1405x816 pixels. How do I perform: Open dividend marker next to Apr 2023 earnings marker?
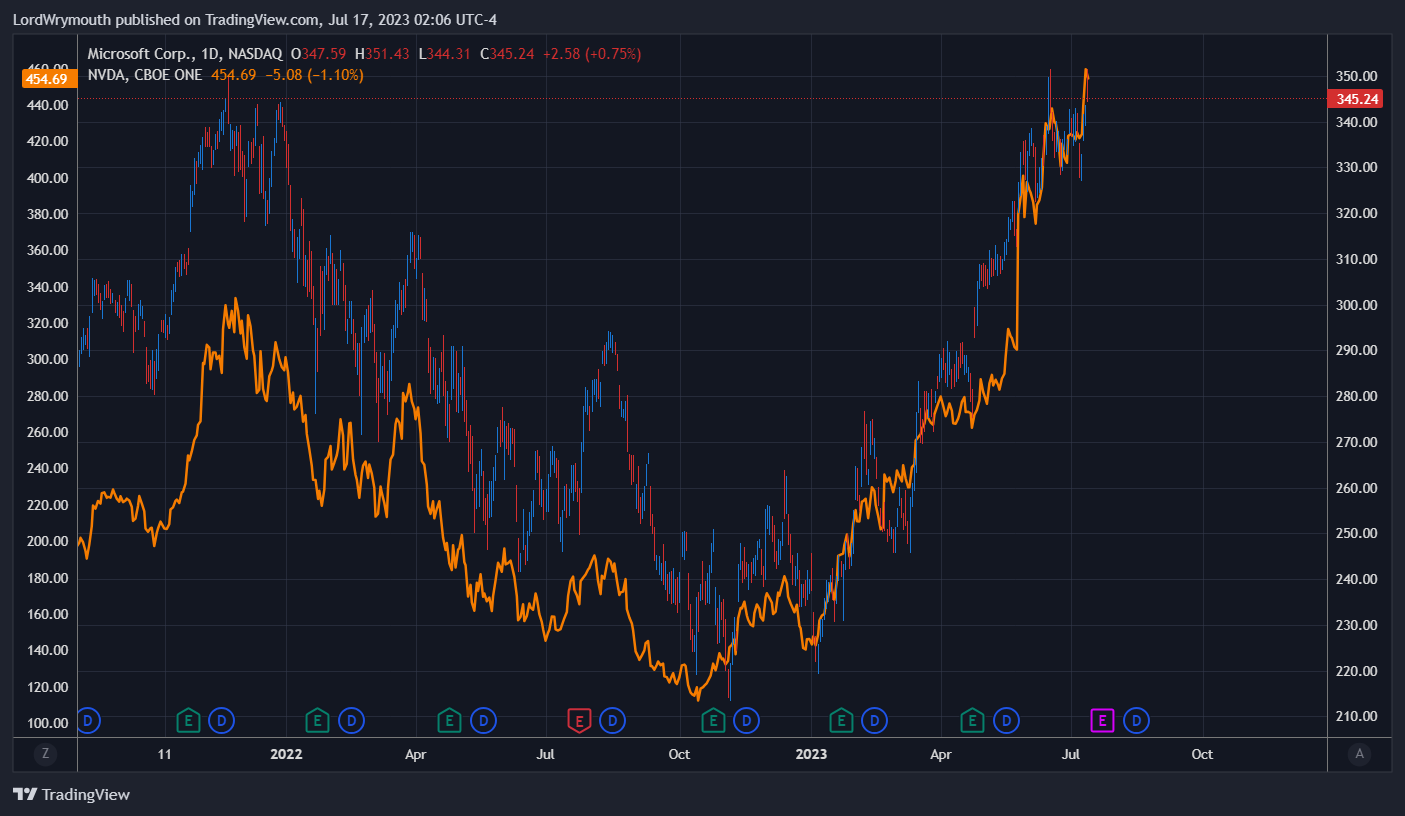pyautogui.click(x=1006, y=719)
